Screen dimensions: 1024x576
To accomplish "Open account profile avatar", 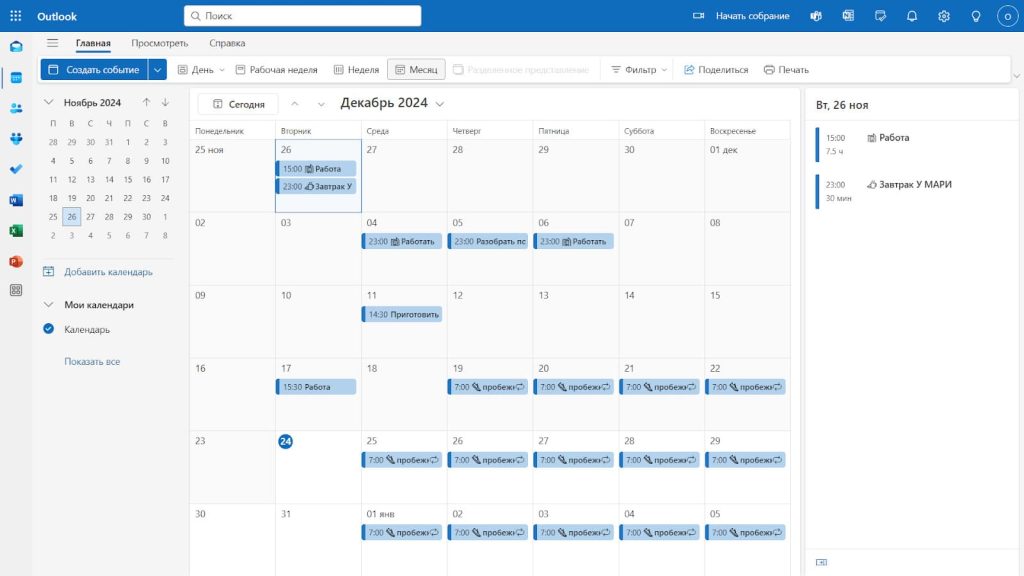I will (x=1008, y=16).
